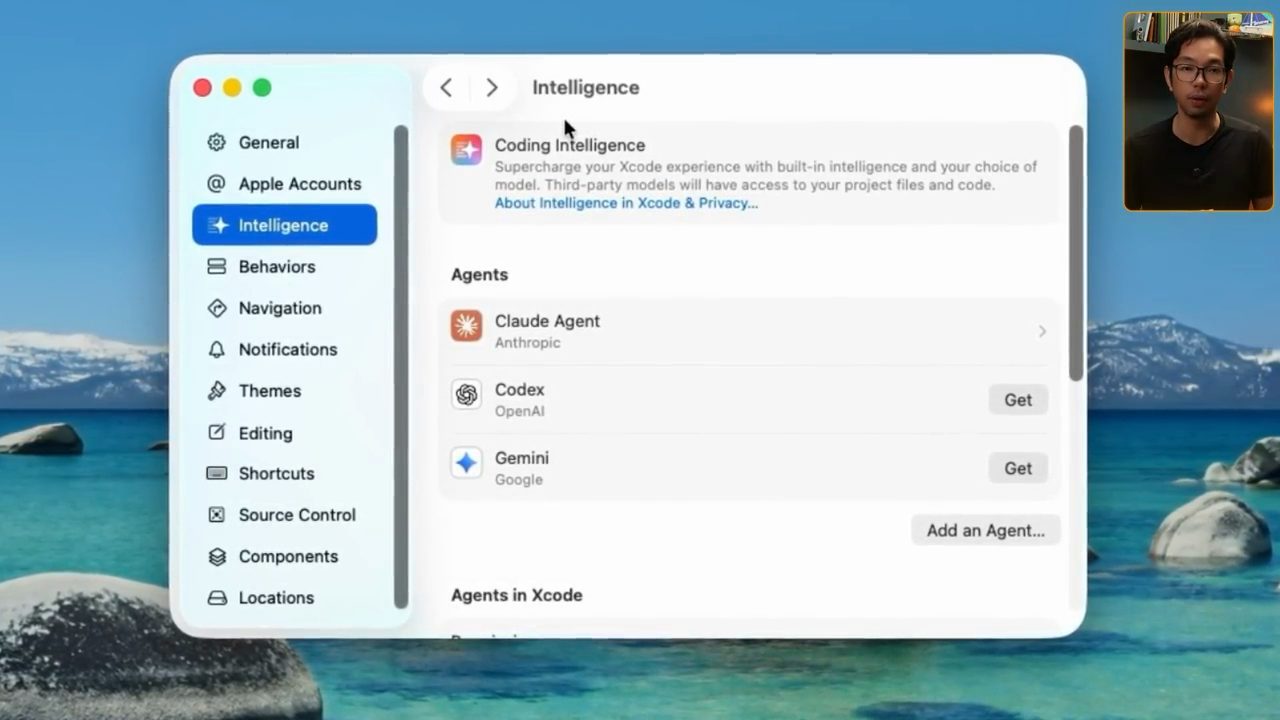Get the Gemini agent
Image resolution: width=1280 pixels, height=720 pixels.
[1018, 468]
